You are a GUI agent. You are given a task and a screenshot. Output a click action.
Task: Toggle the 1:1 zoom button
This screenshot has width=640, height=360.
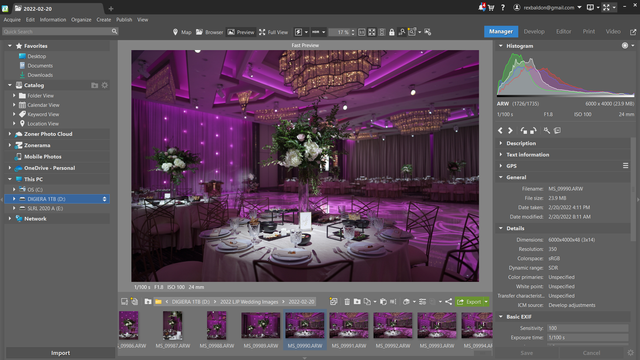click(362, 32)
